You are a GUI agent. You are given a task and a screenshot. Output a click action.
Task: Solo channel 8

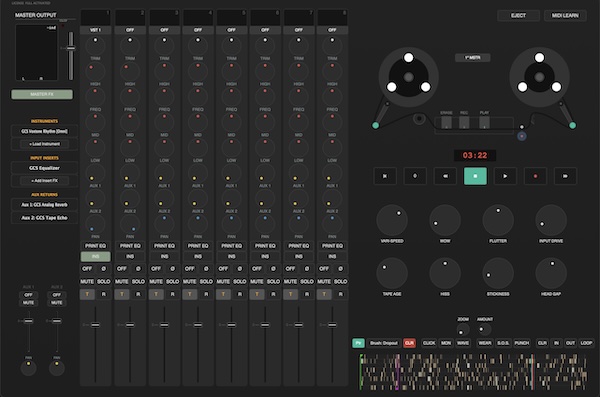point(341,281)
